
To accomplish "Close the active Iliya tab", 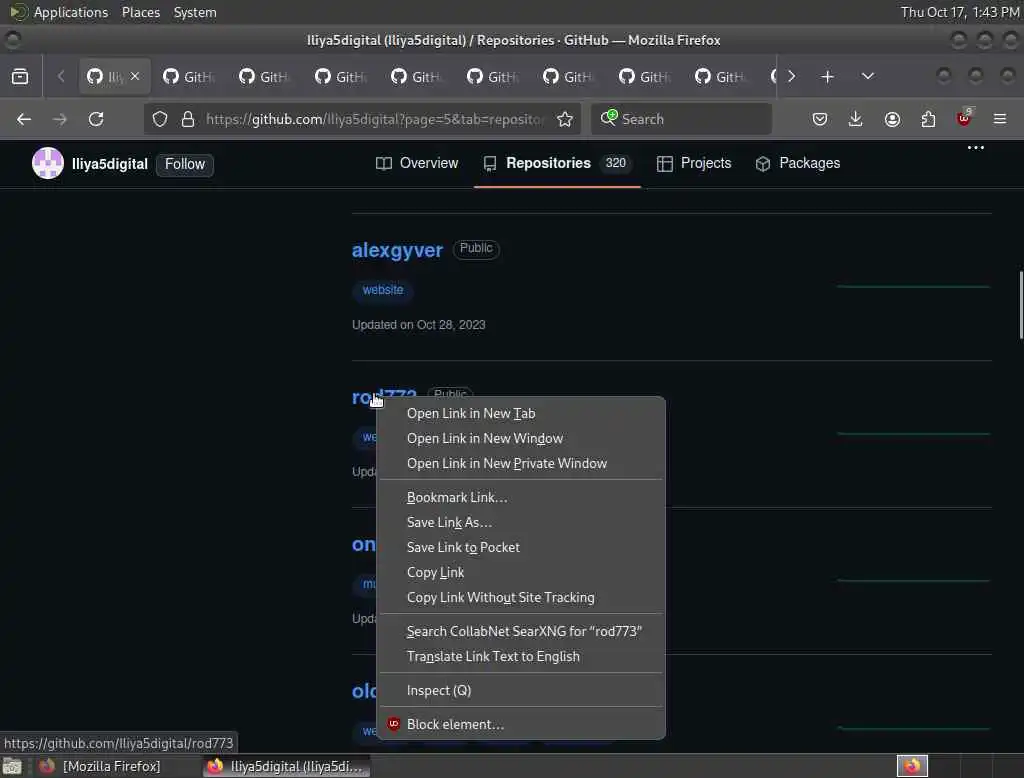I will (135, 76).
